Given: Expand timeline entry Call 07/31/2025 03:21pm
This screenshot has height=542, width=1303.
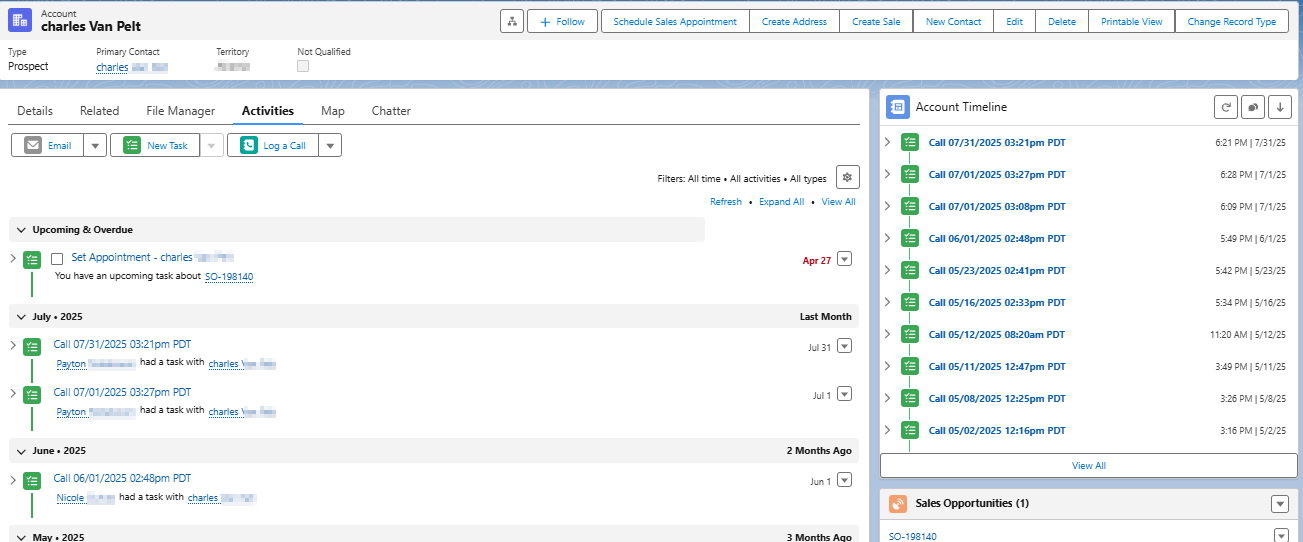Looking at the screenshot, I should (x=887, y=142).
